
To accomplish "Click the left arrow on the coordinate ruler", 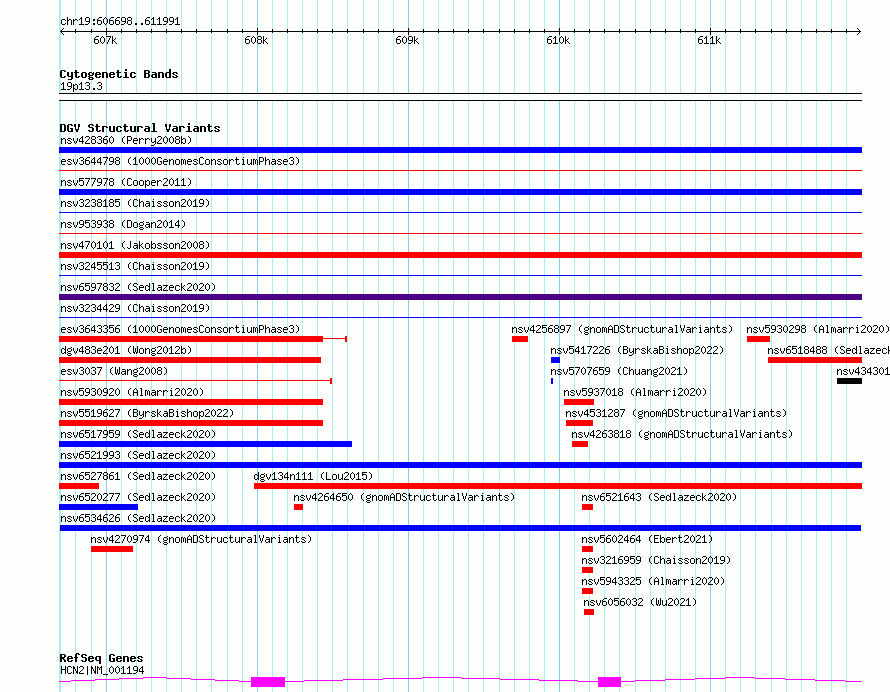I will click(62, 31).
